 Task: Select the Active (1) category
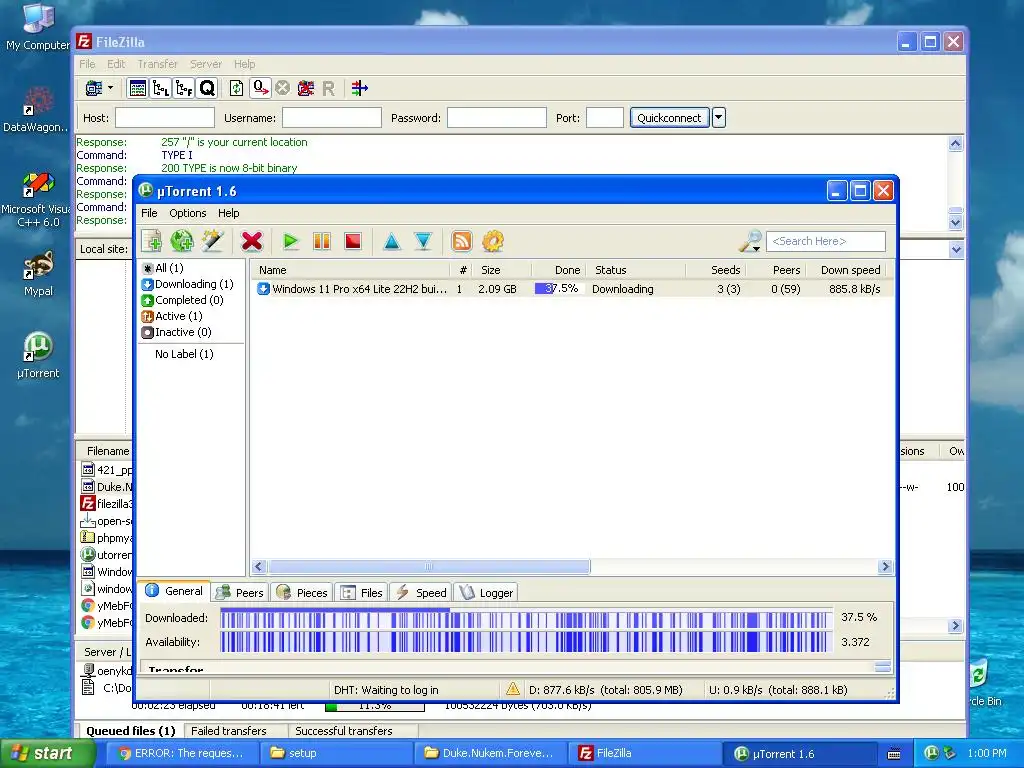173,316
